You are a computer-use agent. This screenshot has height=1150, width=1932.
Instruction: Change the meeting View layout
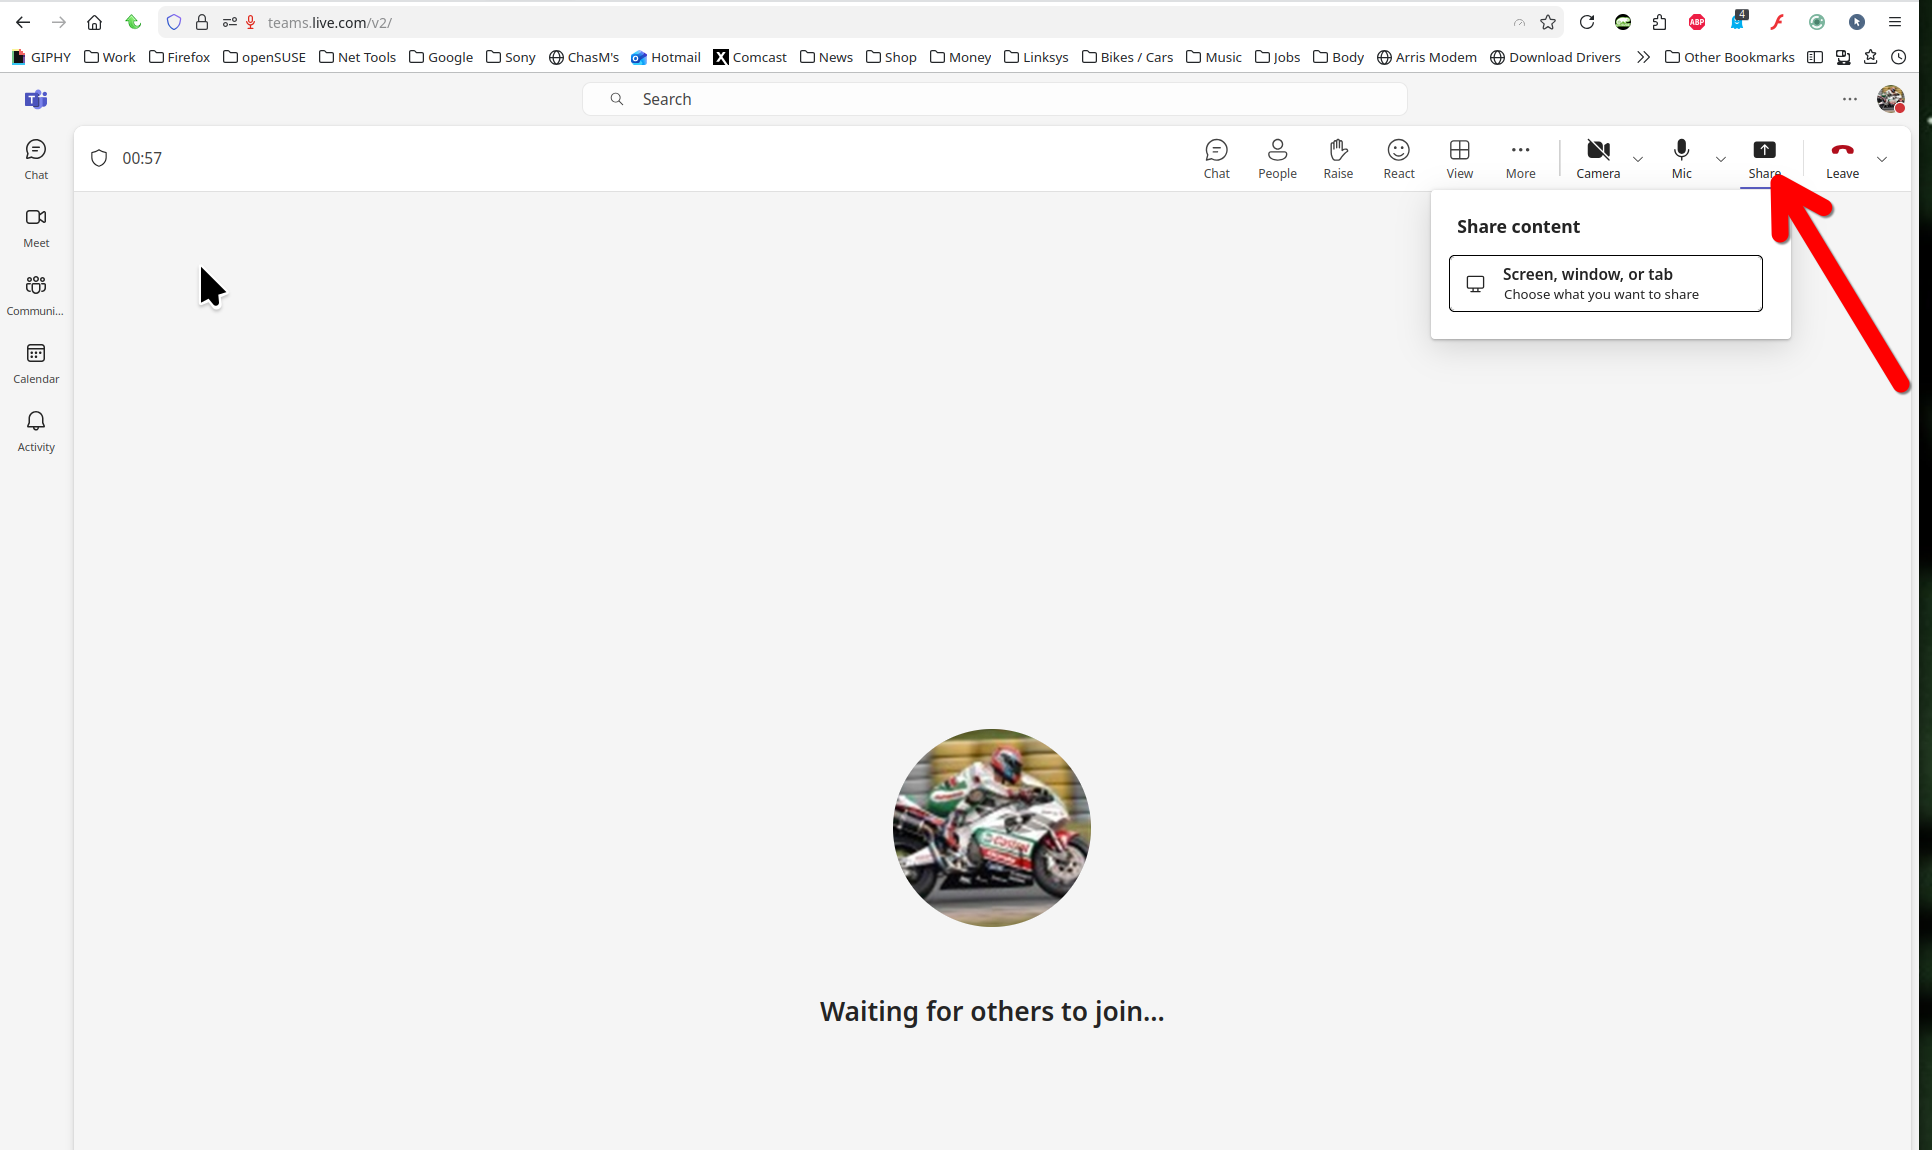point(1459,158)
